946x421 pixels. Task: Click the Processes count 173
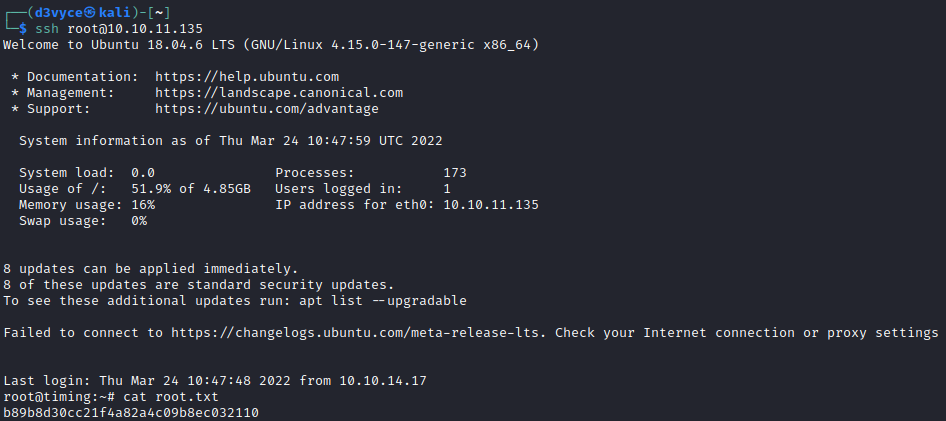coord(455,173)
